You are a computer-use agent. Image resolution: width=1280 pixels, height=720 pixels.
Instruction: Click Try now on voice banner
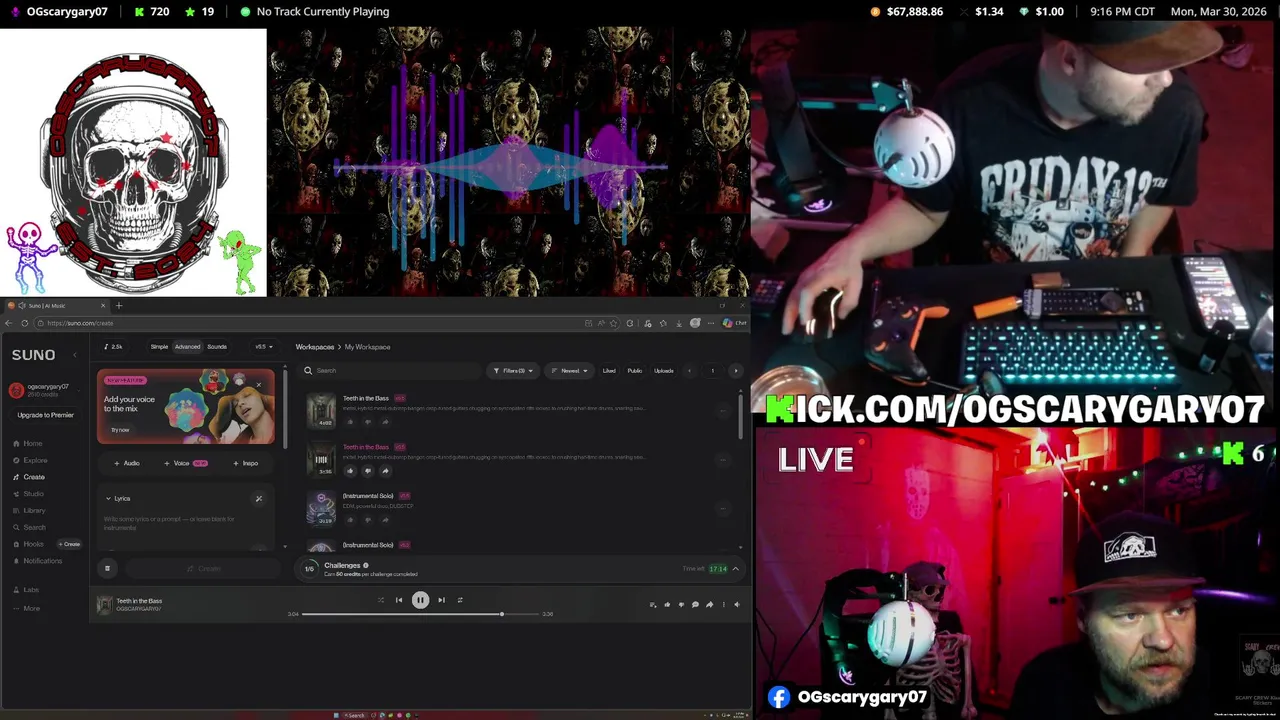120,430
